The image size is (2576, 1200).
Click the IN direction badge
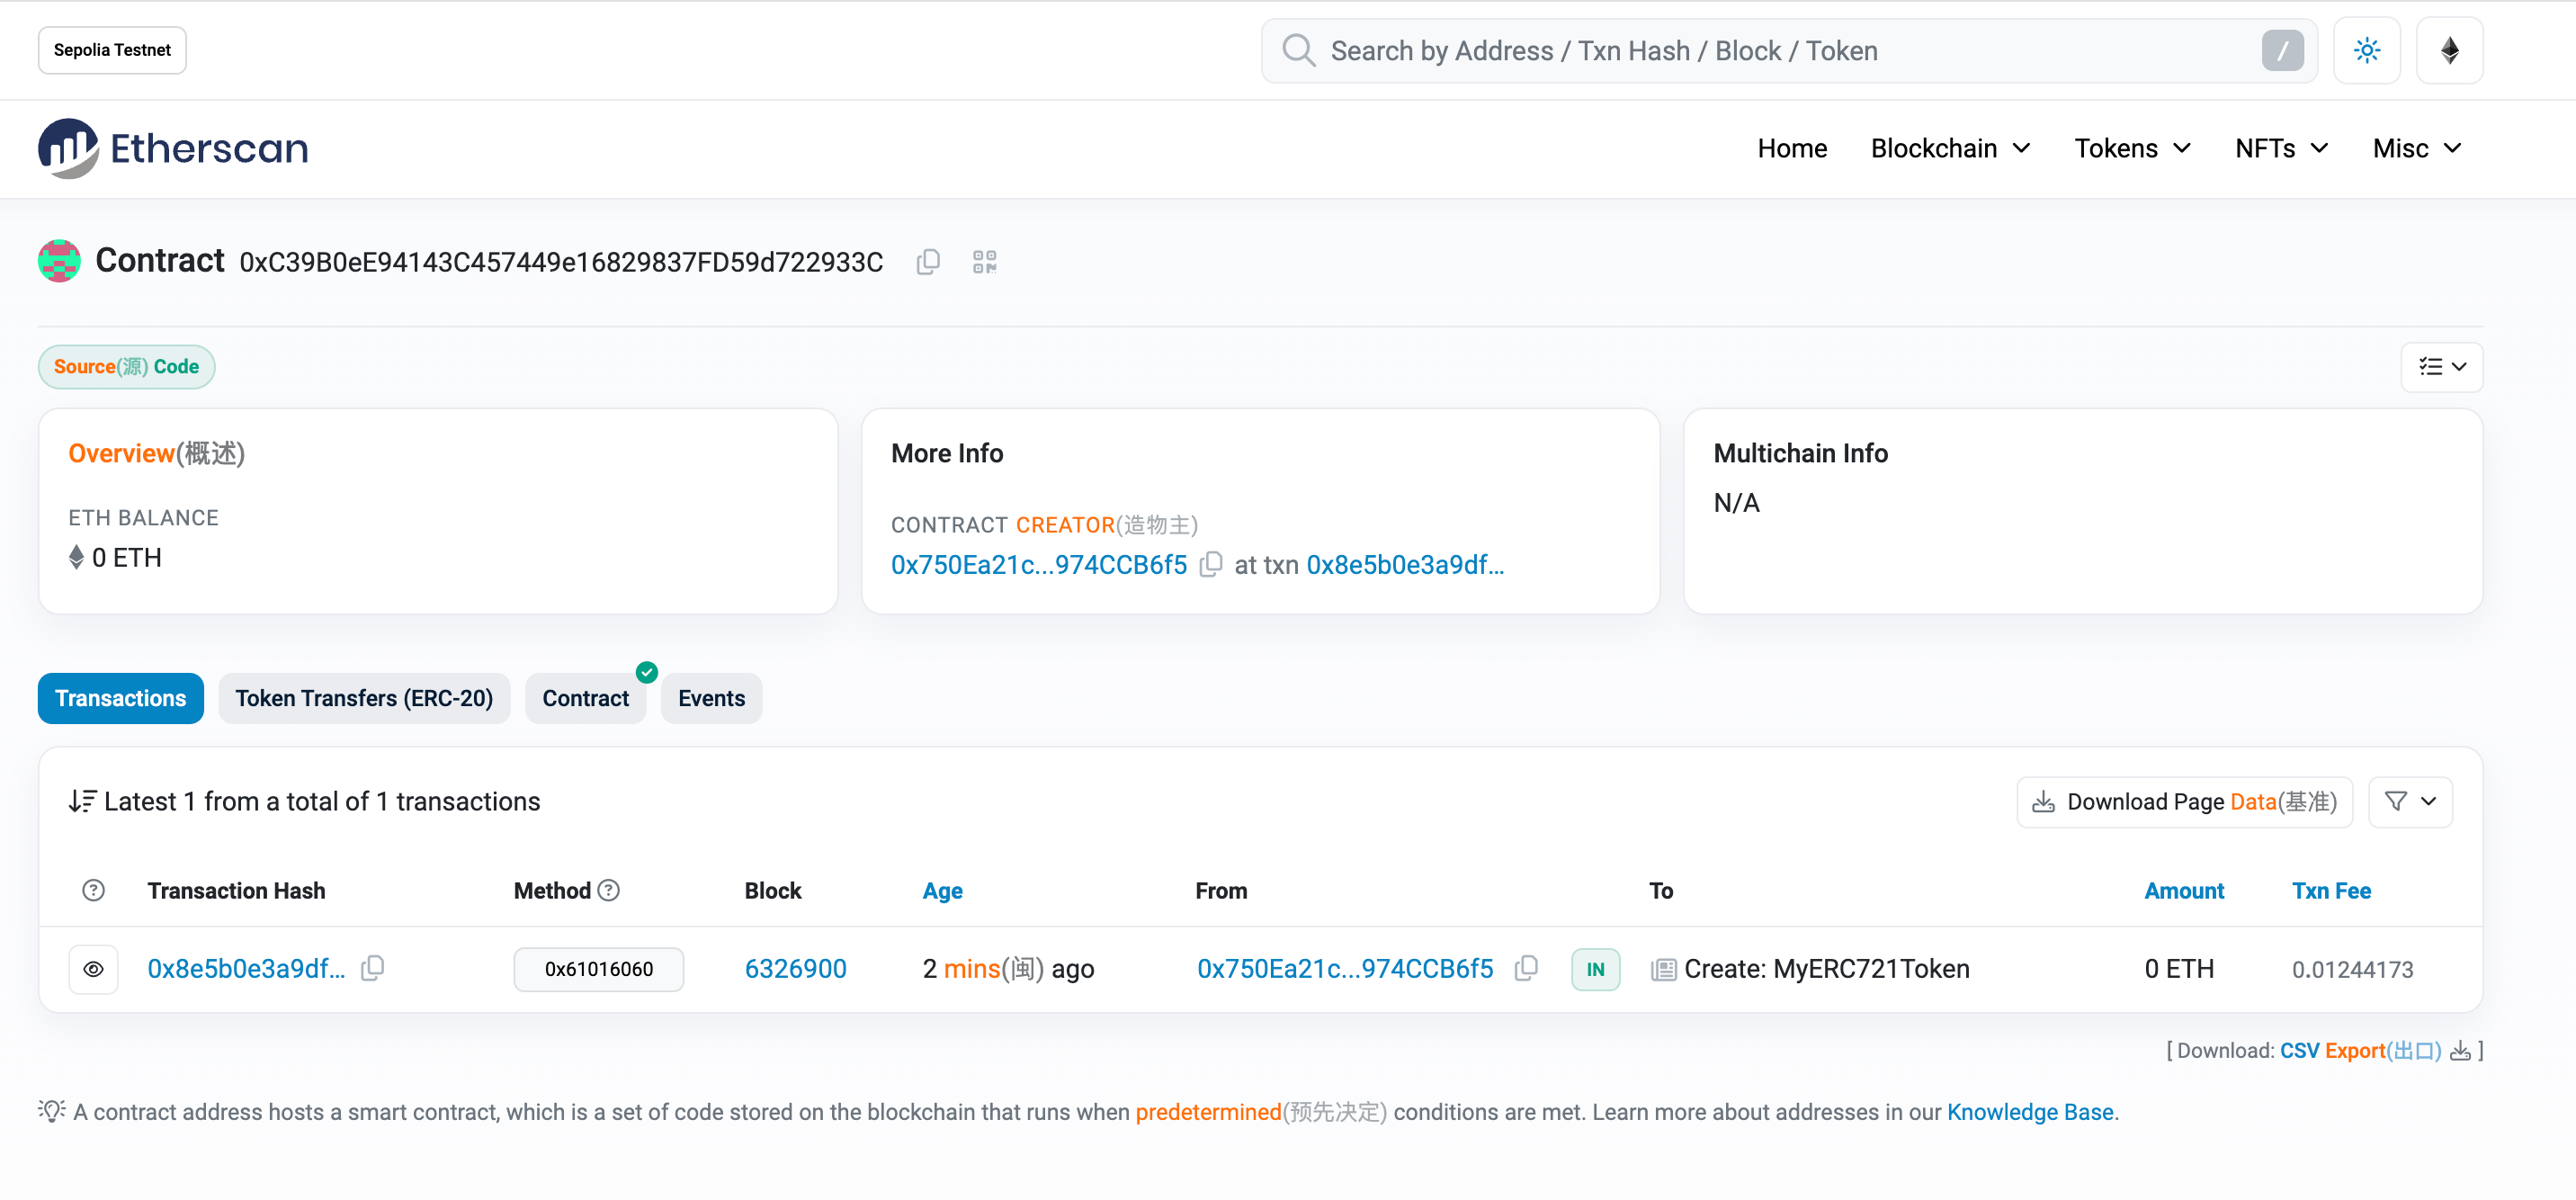[x=1595, y=968]
